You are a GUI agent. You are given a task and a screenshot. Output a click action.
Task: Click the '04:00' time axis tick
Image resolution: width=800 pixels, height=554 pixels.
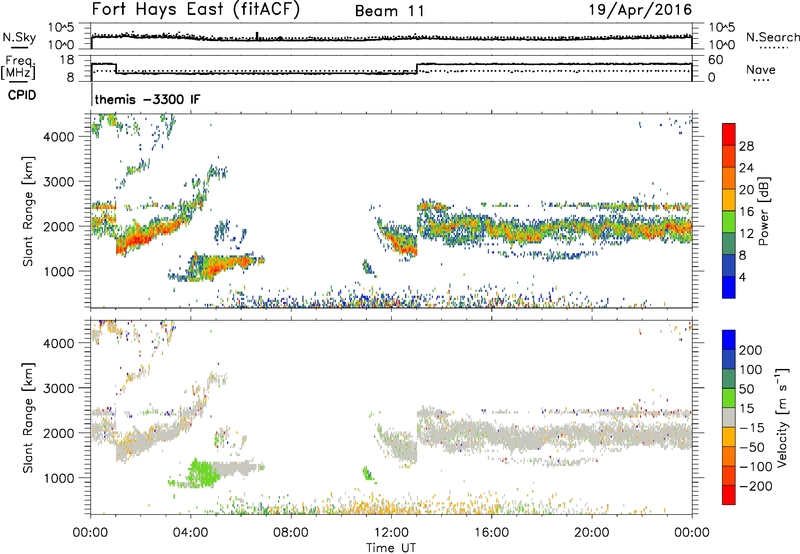click(190, 533)
